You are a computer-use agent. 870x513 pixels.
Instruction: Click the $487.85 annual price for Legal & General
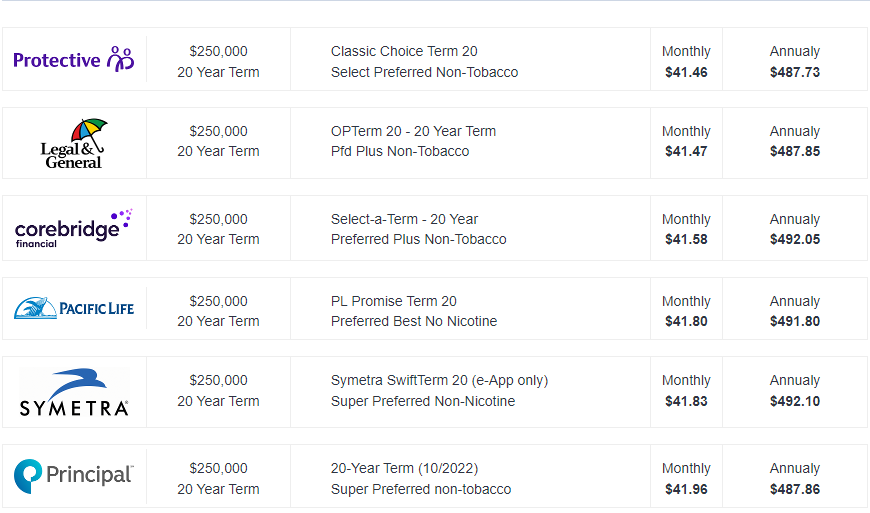coord(795,152)
